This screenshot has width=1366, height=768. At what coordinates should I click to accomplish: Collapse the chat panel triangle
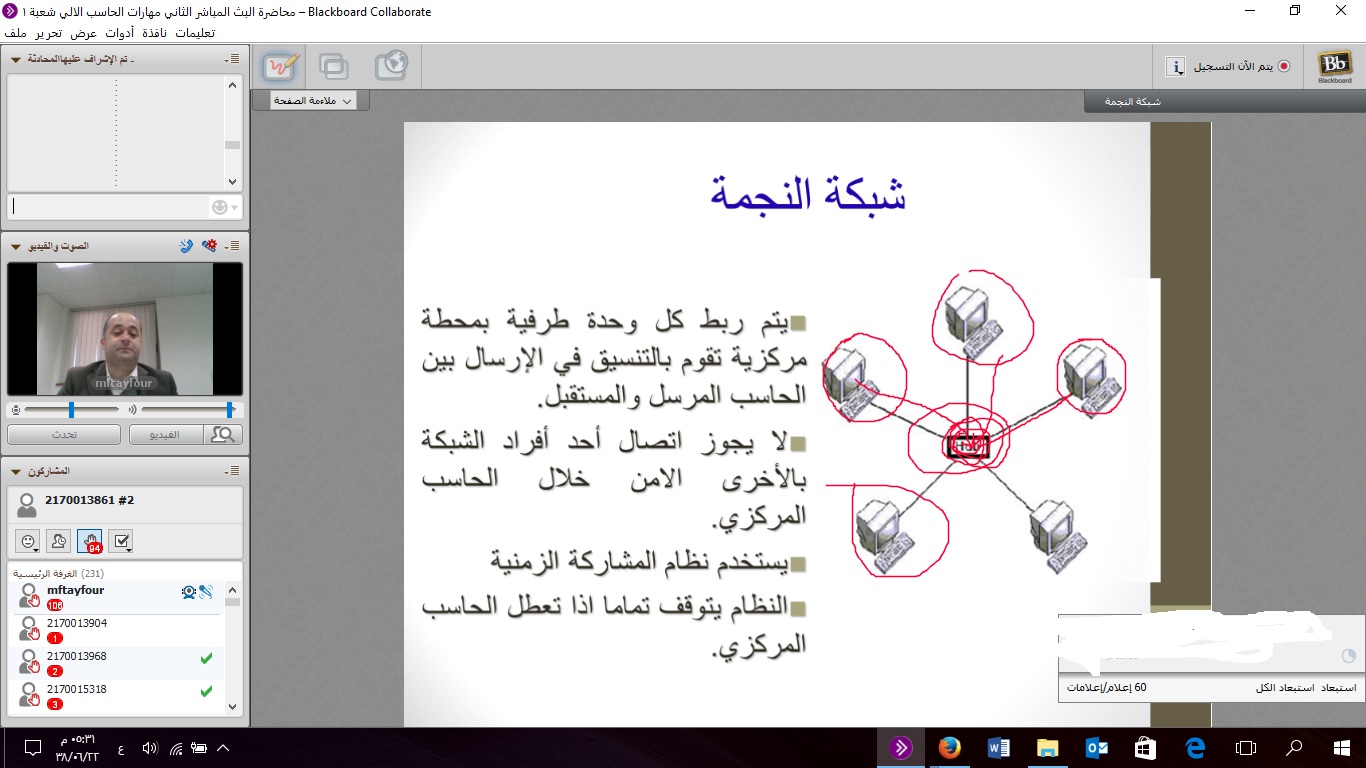(15, 60)
